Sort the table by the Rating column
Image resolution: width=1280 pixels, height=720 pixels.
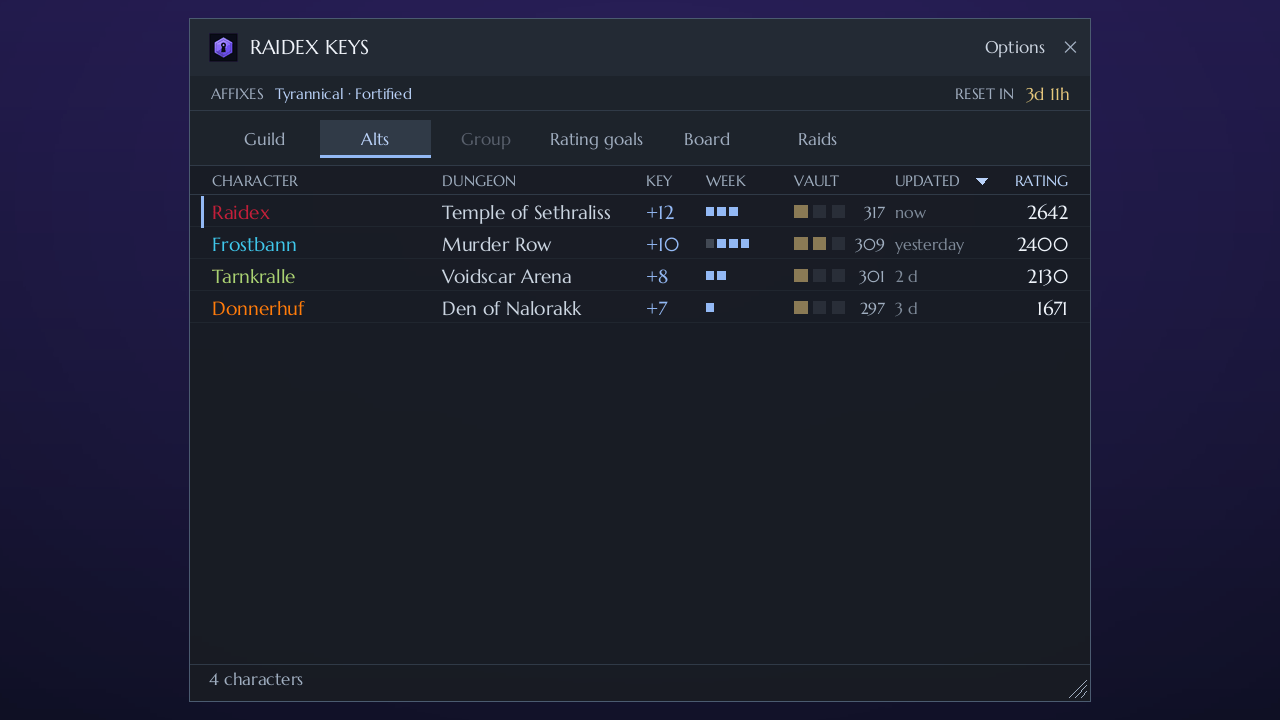1041,181
